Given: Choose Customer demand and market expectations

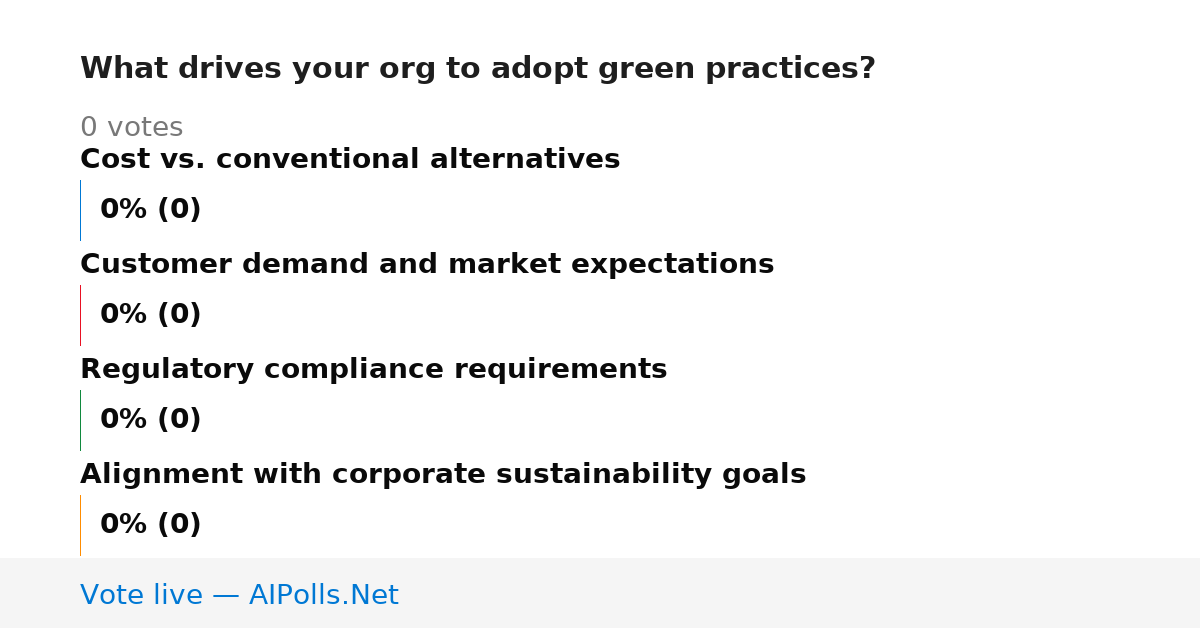Looking at the screenshot, I should (427, 265).
